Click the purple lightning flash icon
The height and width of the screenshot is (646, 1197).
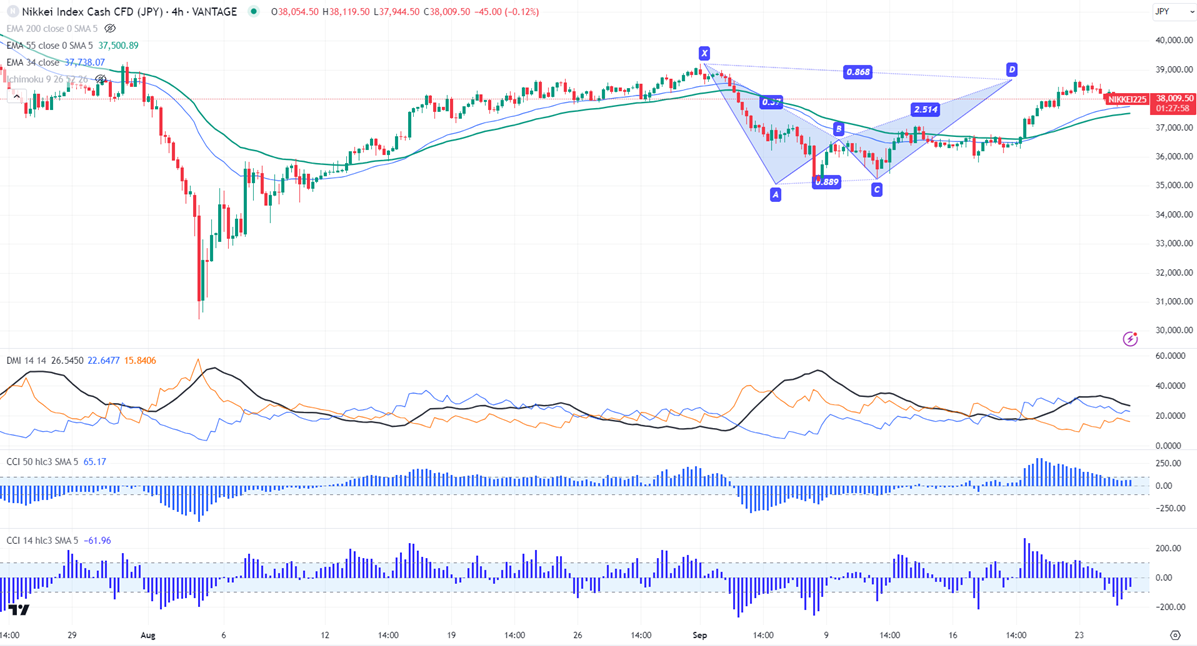1131,338
